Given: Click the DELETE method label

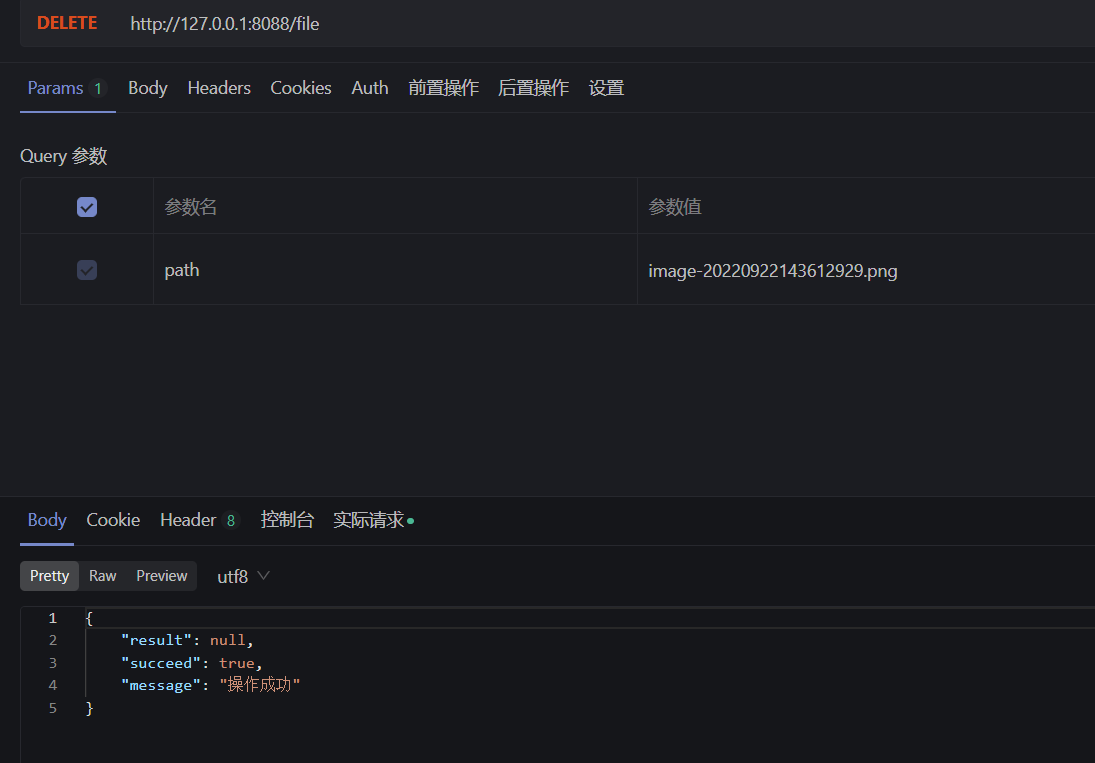Looking at the screenshot, I should (66, 22).
